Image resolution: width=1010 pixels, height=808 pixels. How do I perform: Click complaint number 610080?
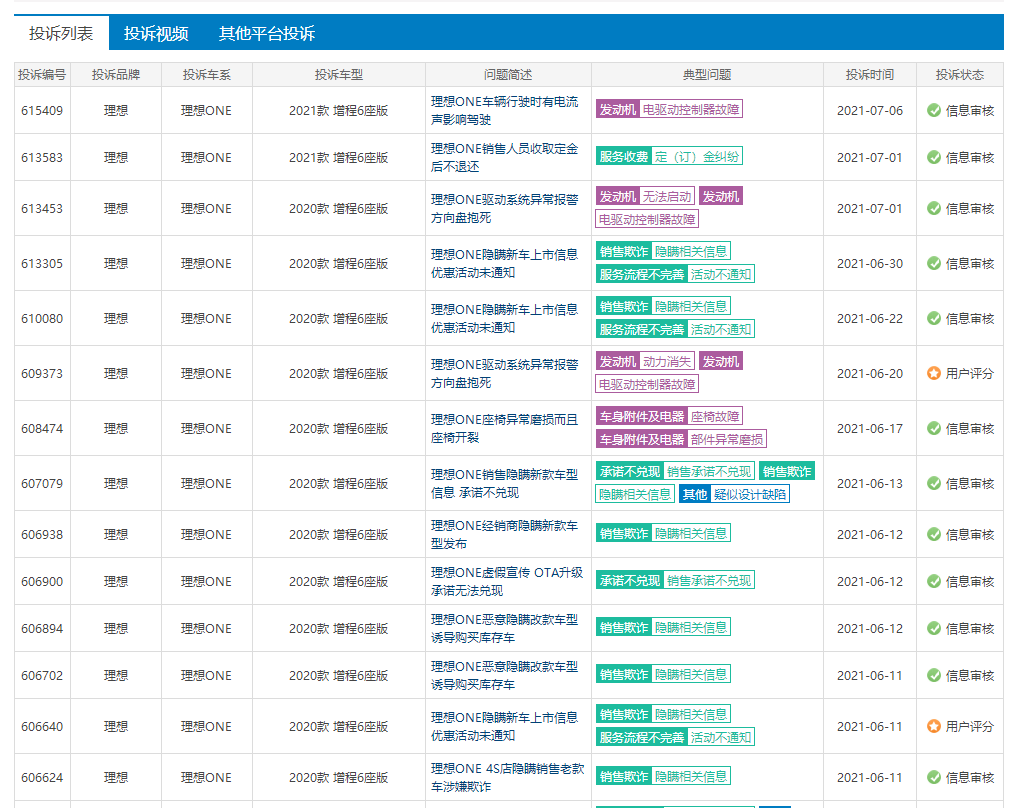click(x=42, y=318)
